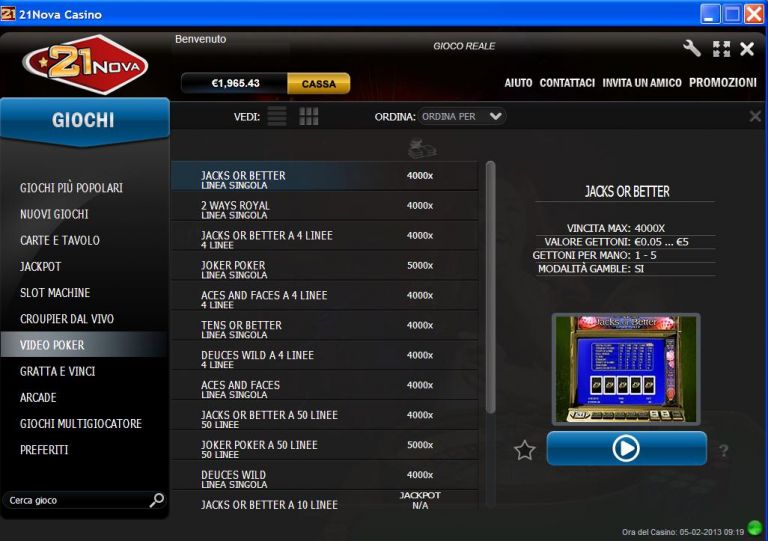Select Deuces Wild a 4 Linee row

[x=325, y=355]
